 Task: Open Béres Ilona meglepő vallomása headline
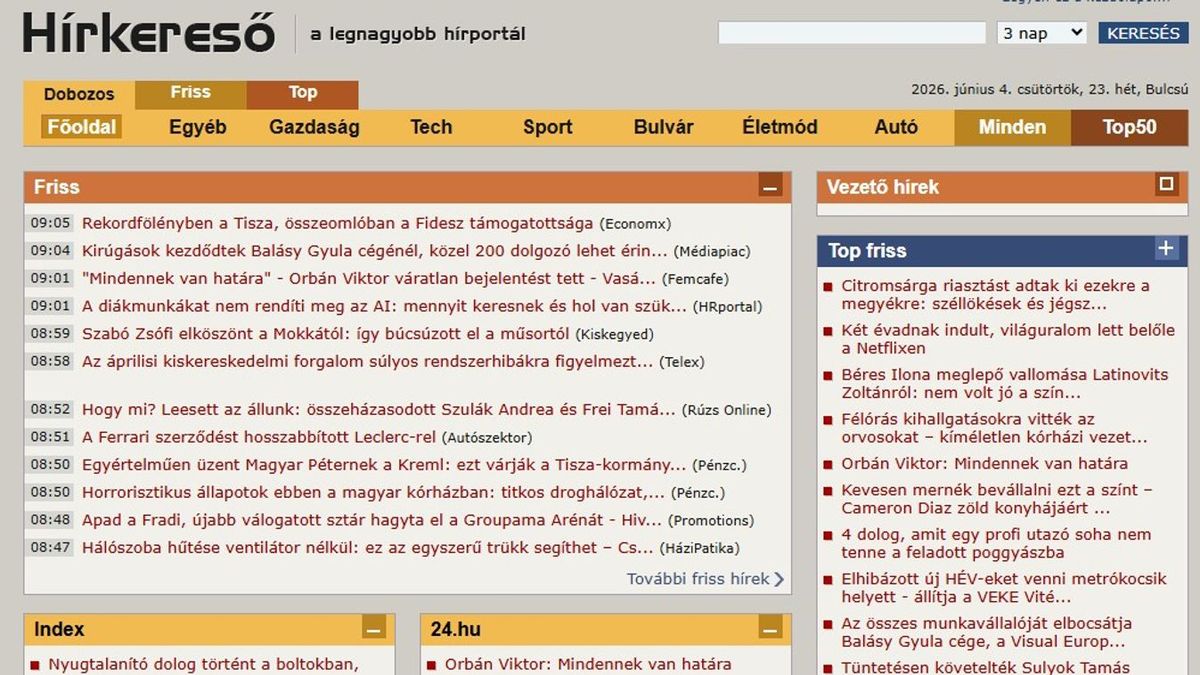[1004, 384]
